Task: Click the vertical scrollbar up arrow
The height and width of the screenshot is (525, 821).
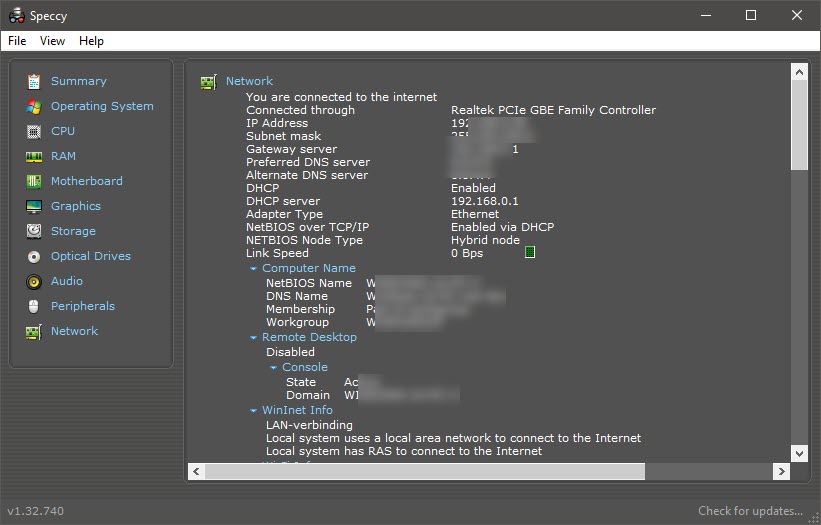Action: pos(799,72)
